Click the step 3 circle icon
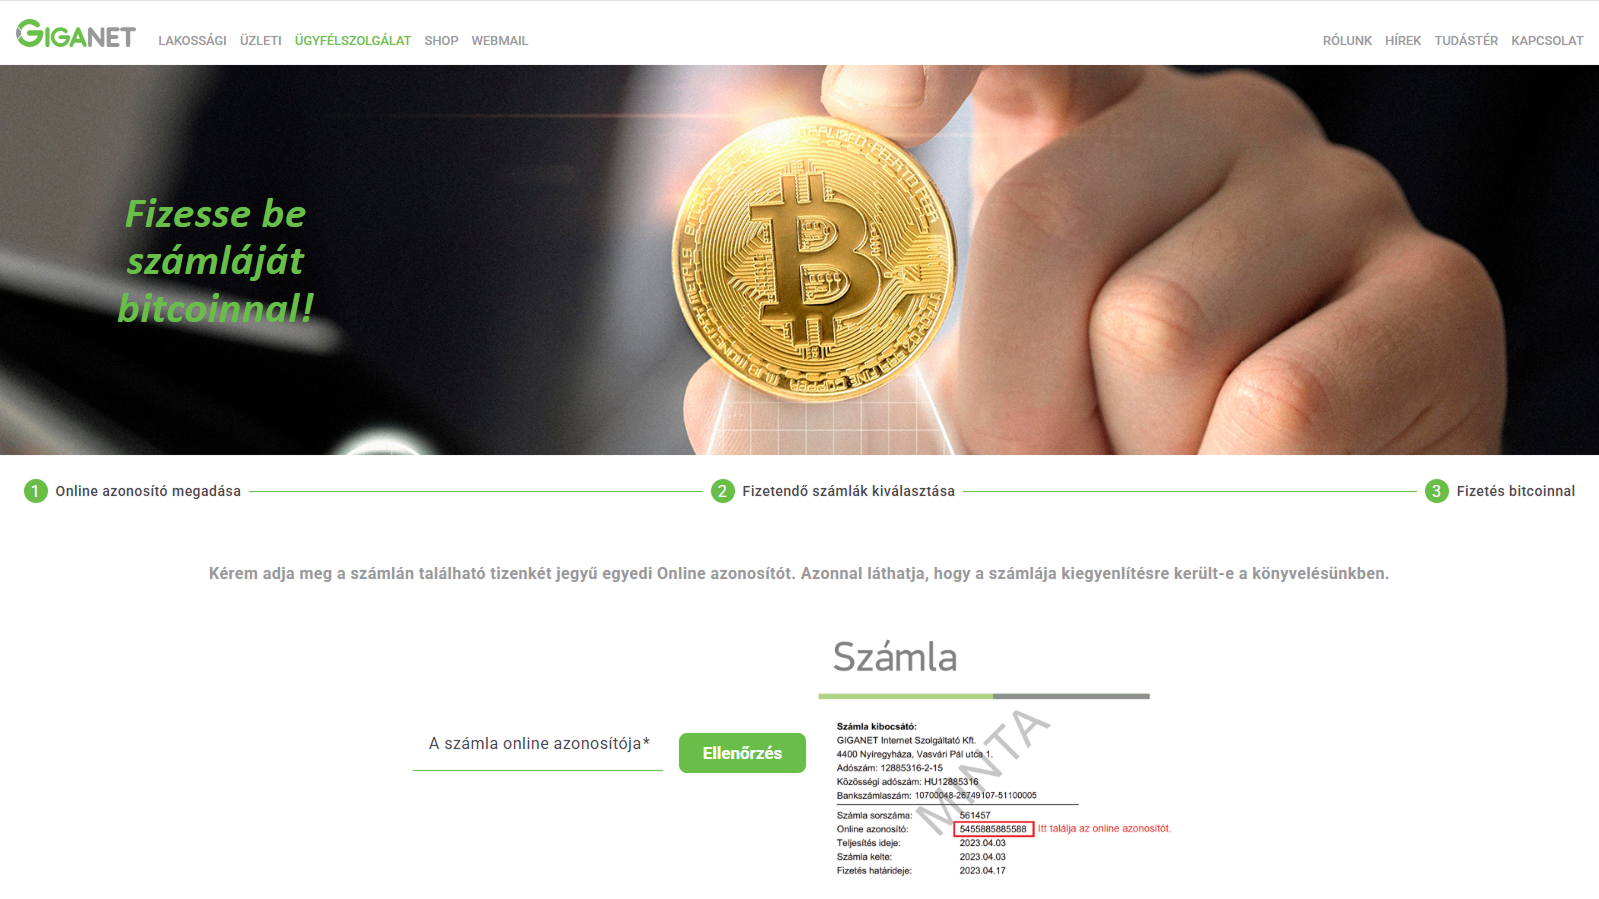 [x=1437, y=491]
